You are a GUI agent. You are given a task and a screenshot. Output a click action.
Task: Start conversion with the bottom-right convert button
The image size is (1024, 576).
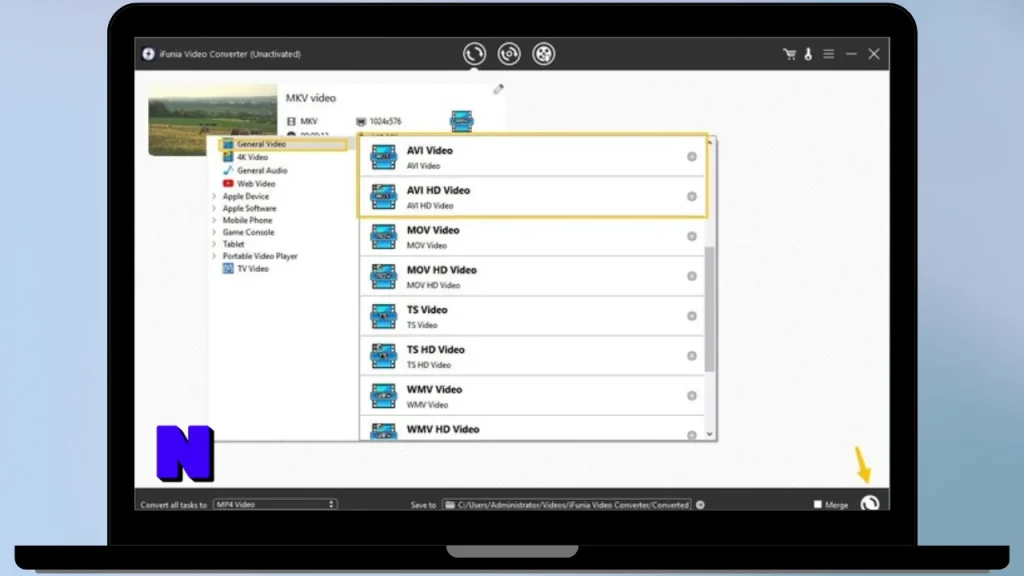(x=870, y=503)
